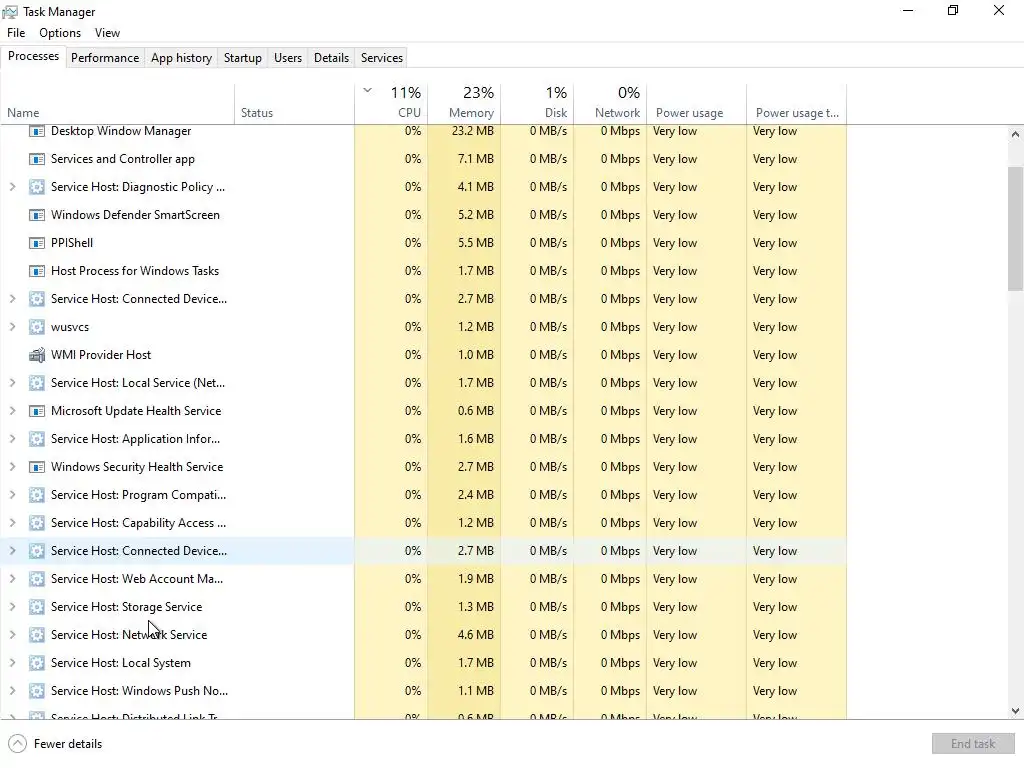The image size is (1024, 768).
Task: Expand Service Host: Application Infor... group
Action: [12, 439]
